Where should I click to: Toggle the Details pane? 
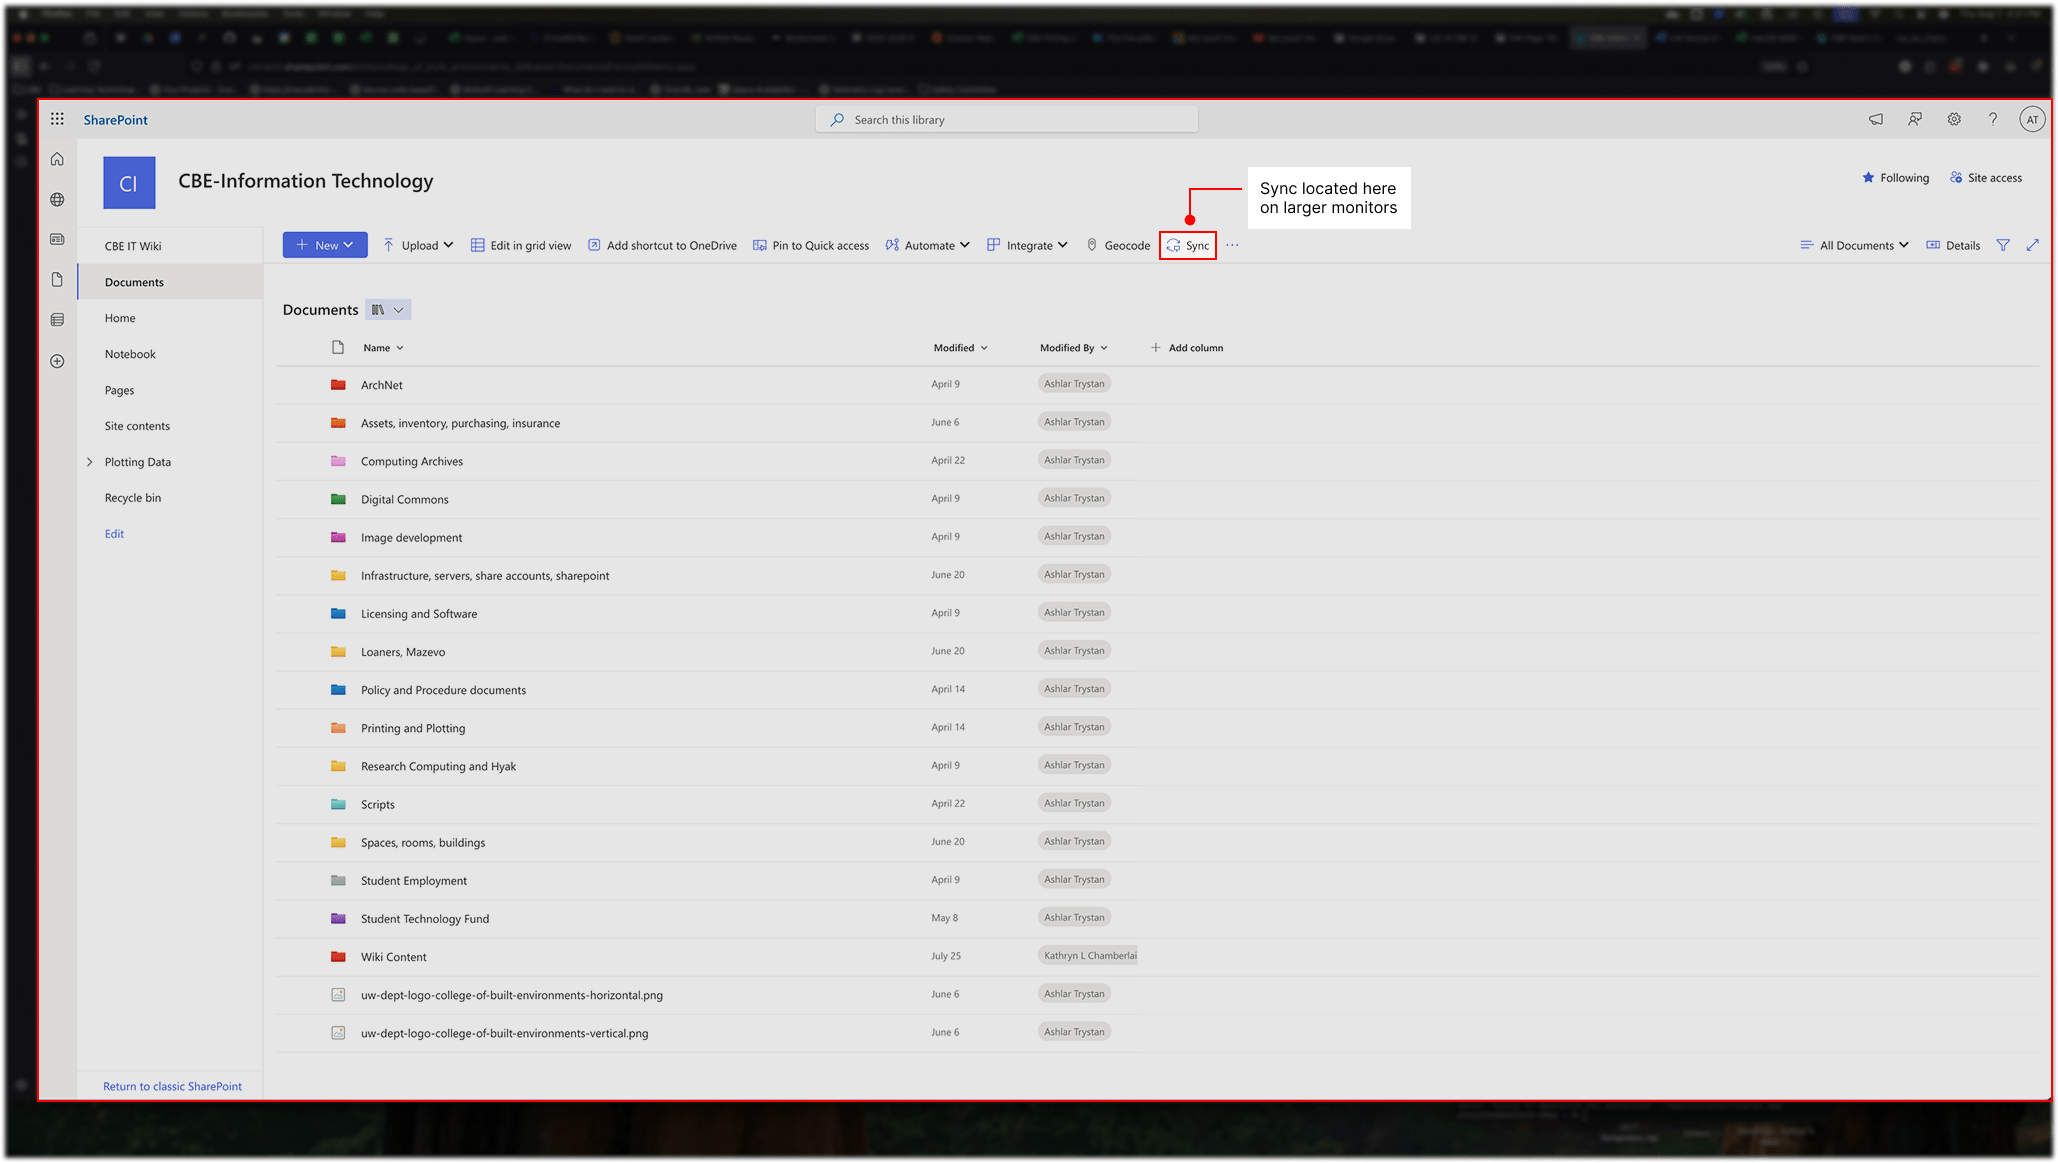pos(1952,245)
